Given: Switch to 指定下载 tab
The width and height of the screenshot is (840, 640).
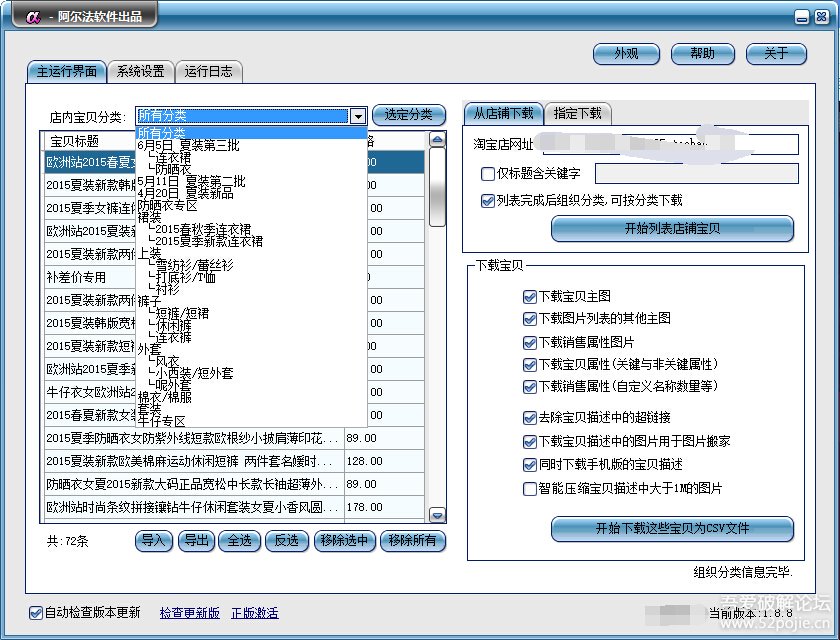Looking at the screenshot, I should tap(578, 113).
